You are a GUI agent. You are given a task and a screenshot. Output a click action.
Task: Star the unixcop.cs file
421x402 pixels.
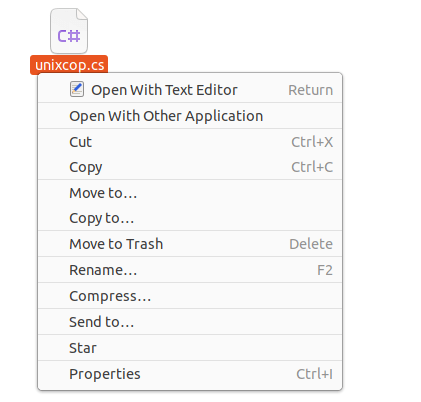pos(190,348)
